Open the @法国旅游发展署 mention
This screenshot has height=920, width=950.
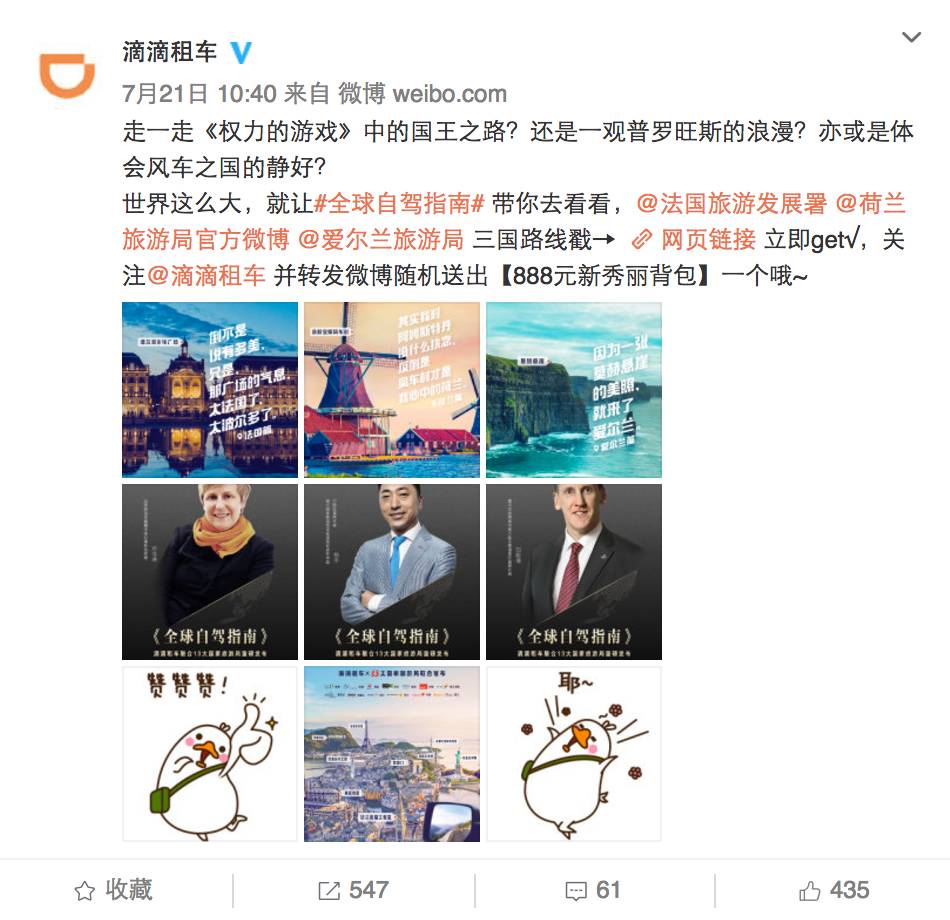(731, 204)
